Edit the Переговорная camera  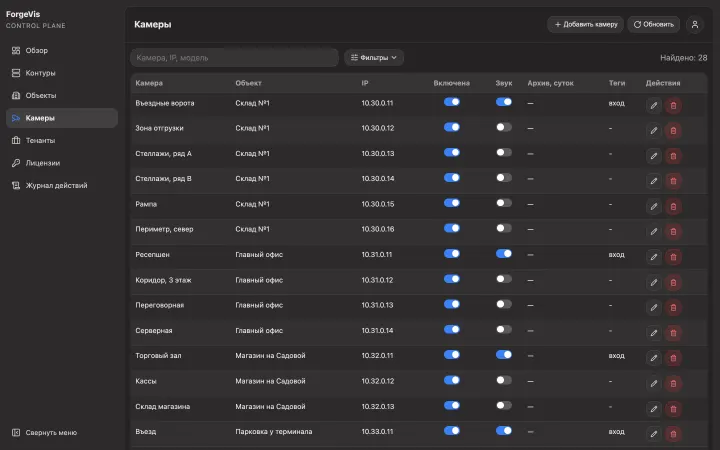(653, 308)
